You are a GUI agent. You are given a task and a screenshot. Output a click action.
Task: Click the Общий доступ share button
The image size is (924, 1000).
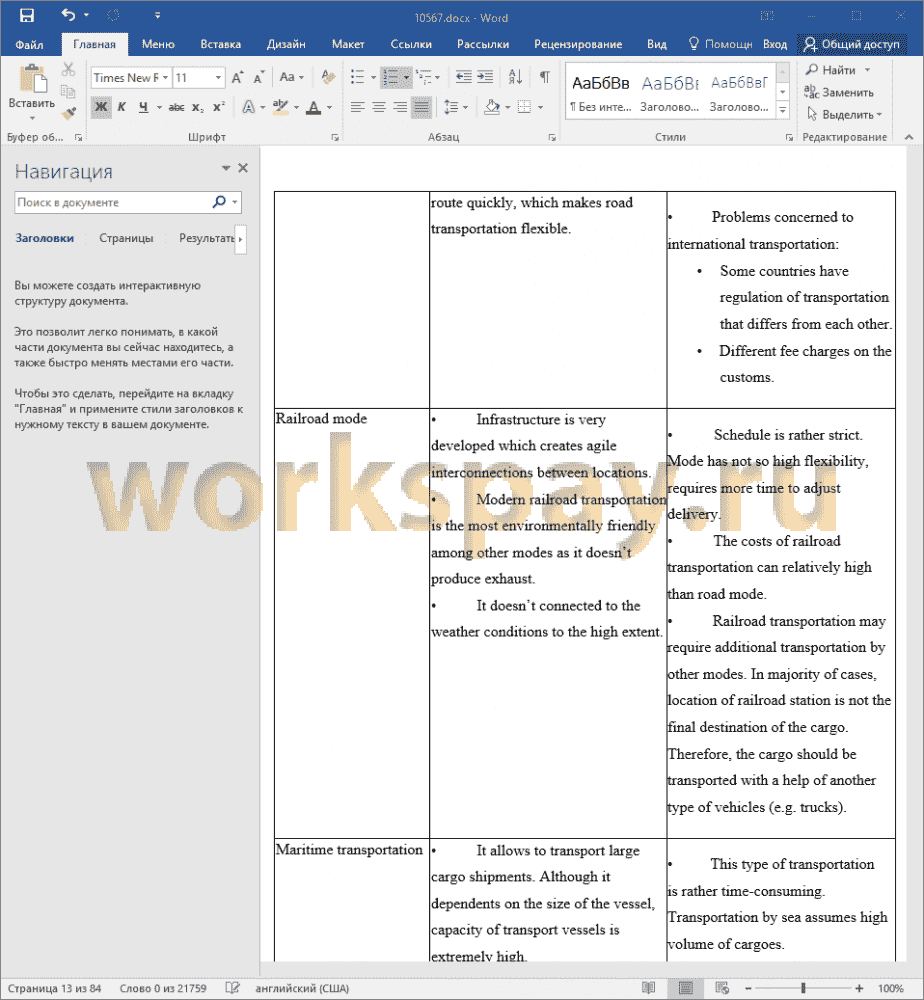coord(851,44)
